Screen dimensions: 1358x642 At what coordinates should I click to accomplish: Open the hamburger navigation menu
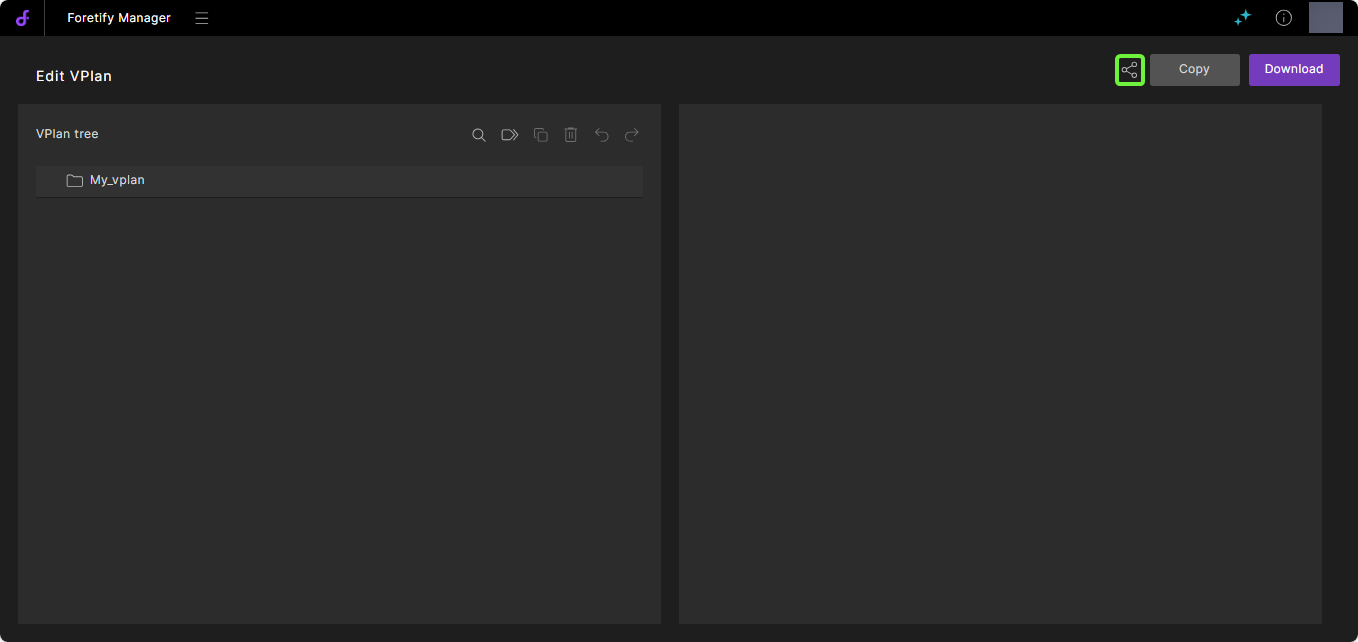pyautogui.click(x=202, y=18)
